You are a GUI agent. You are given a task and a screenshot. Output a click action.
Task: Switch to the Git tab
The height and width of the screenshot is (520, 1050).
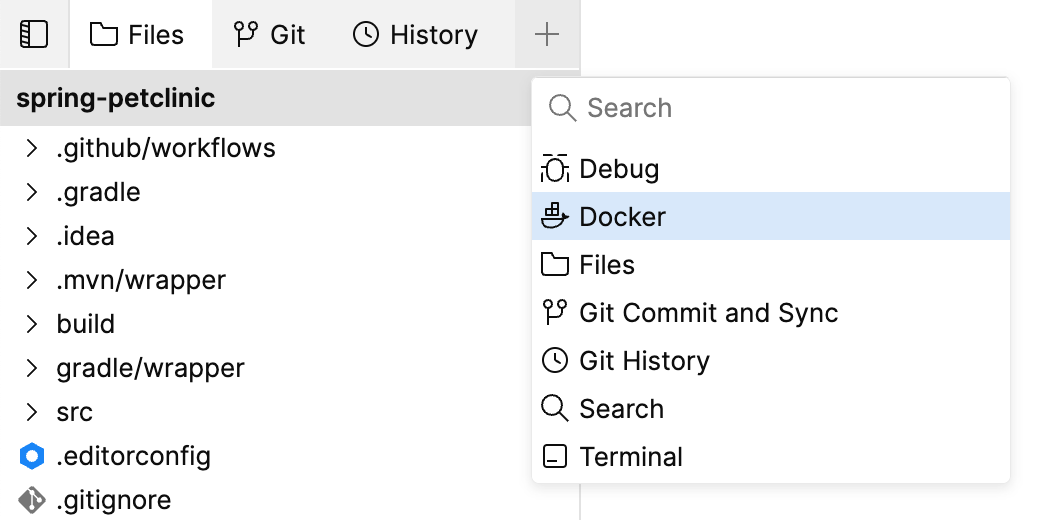(269, 35)
